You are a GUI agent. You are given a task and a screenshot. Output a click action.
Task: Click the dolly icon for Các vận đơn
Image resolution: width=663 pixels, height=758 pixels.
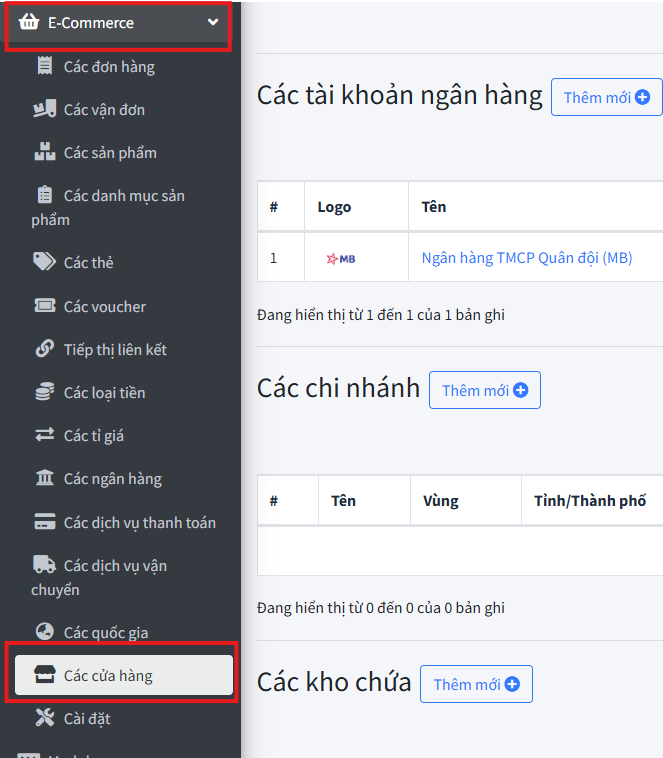[x=44, y=109]
